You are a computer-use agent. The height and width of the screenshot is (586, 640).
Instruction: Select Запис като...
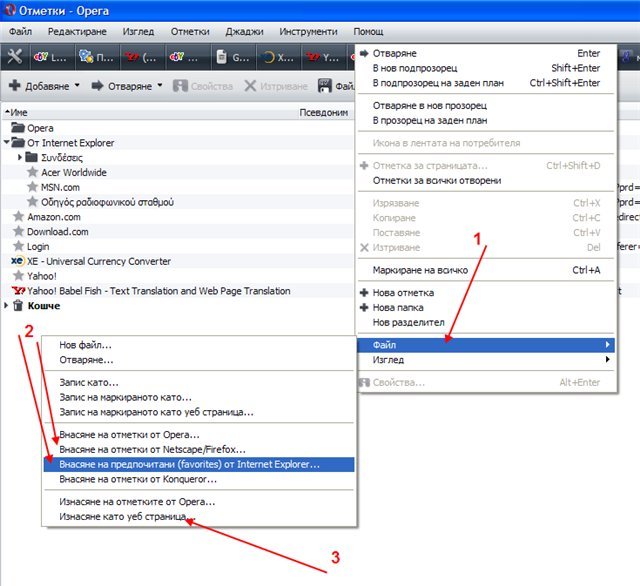point(199,382)
